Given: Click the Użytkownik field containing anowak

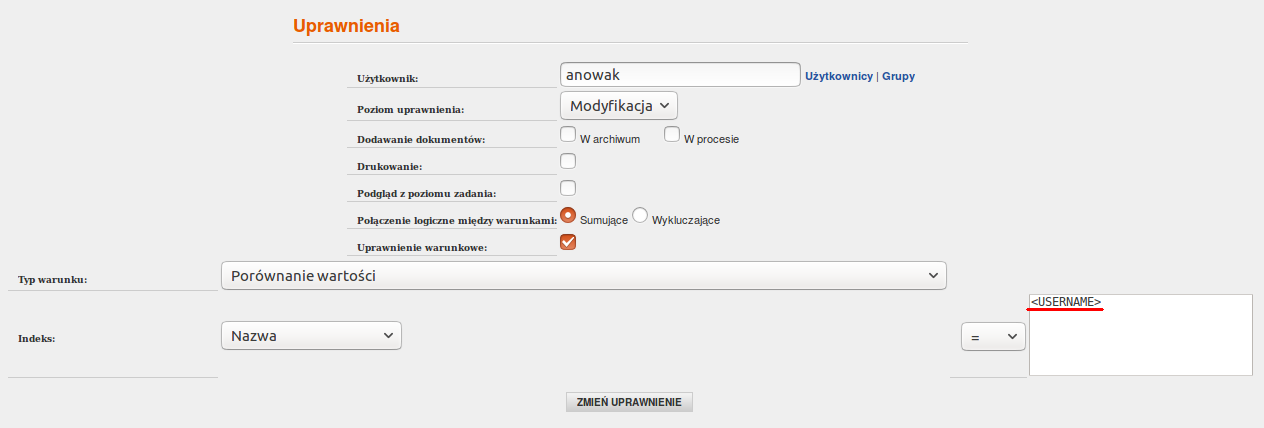Looking at the screenshot, I should point(680,74).
